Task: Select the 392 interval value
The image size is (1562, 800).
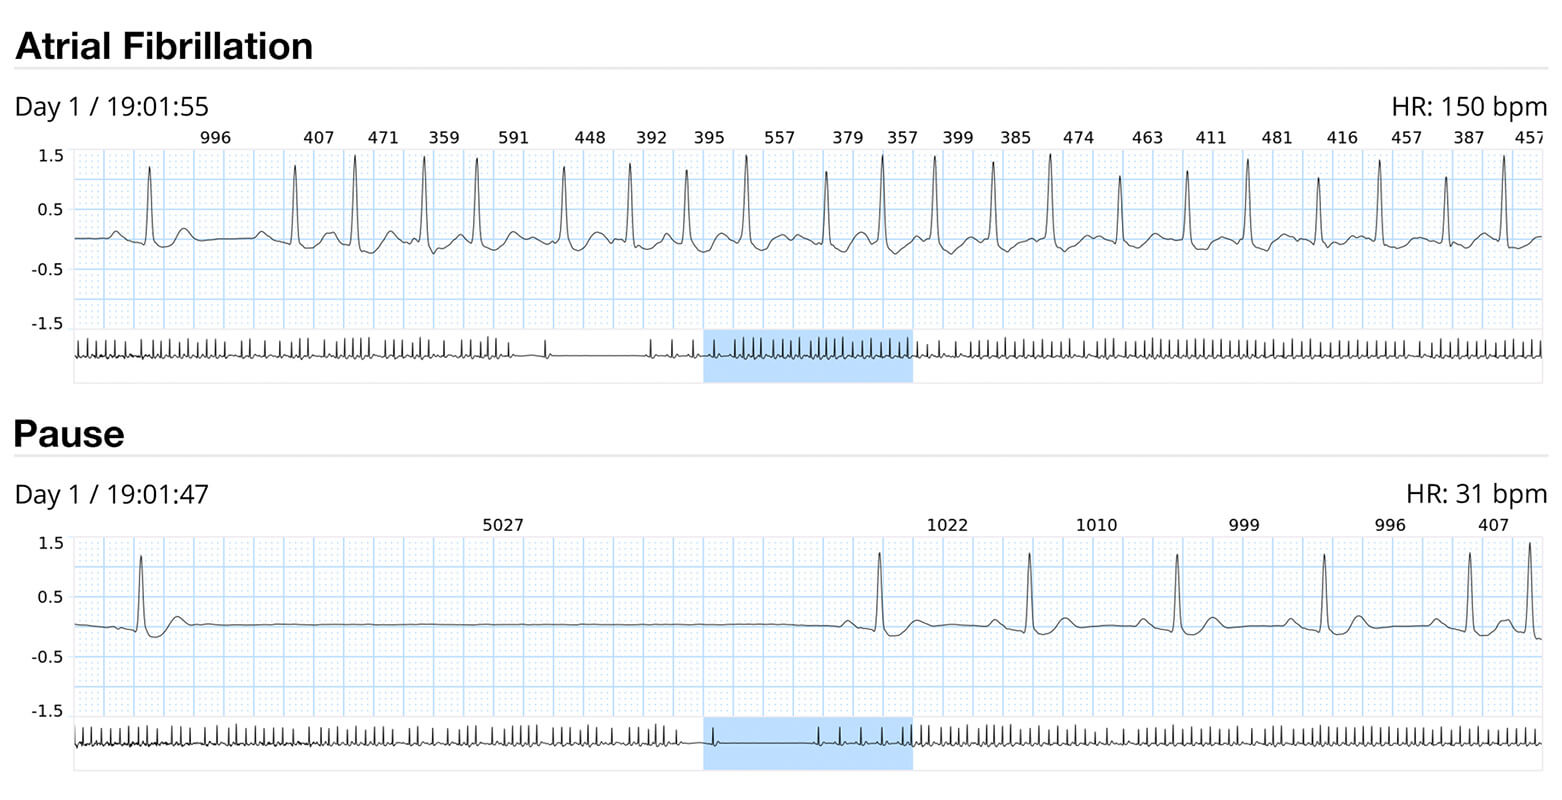Action: (x=651, y=138)
